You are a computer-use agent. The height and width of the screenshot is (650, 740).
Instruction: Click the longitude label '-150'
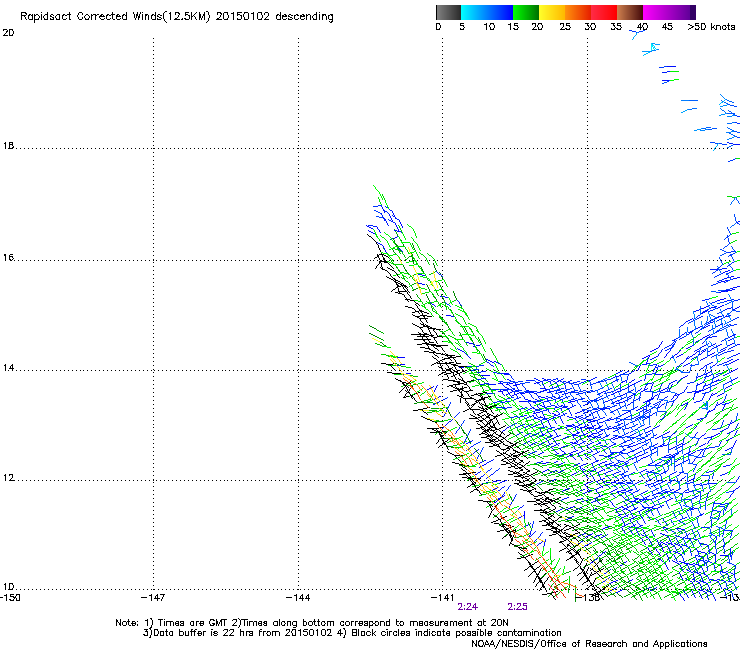10,598
